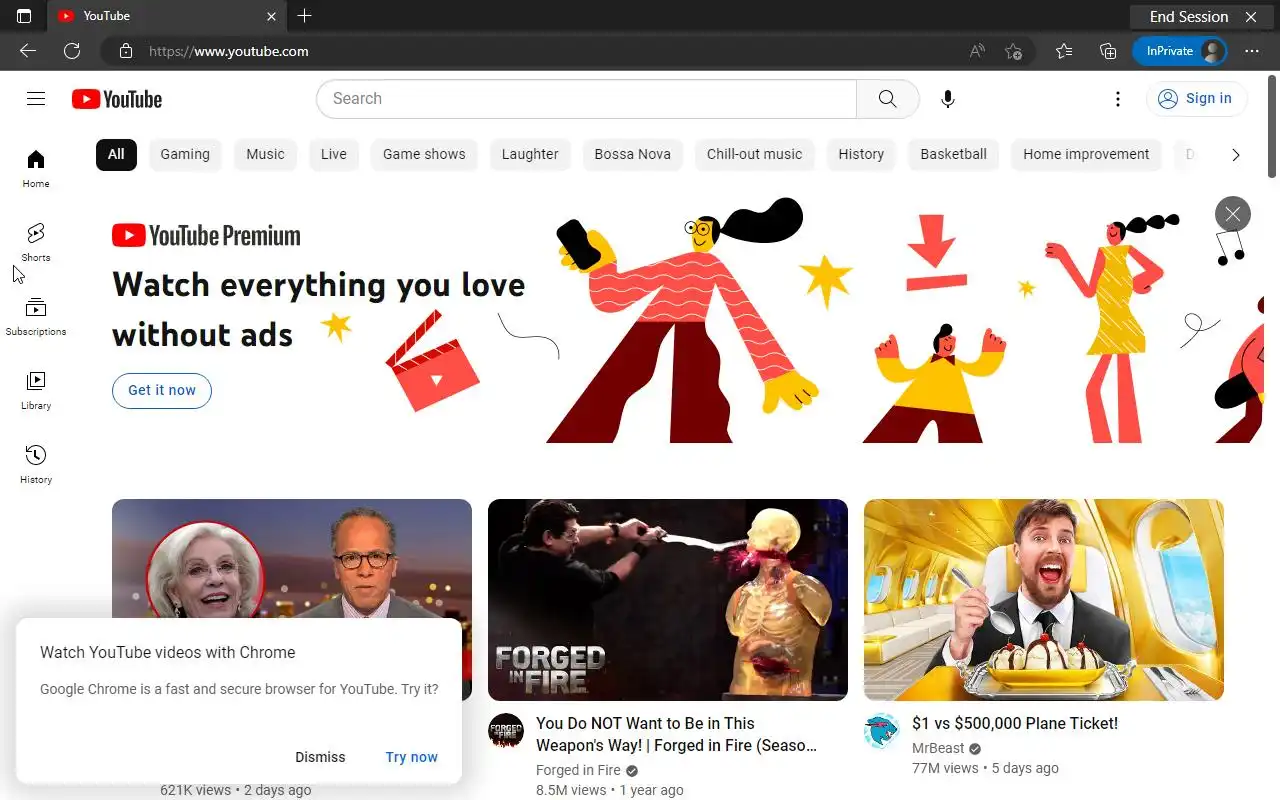
Task: Open tab actions menu
Action: pyautogui.click(x=24, y=16)
